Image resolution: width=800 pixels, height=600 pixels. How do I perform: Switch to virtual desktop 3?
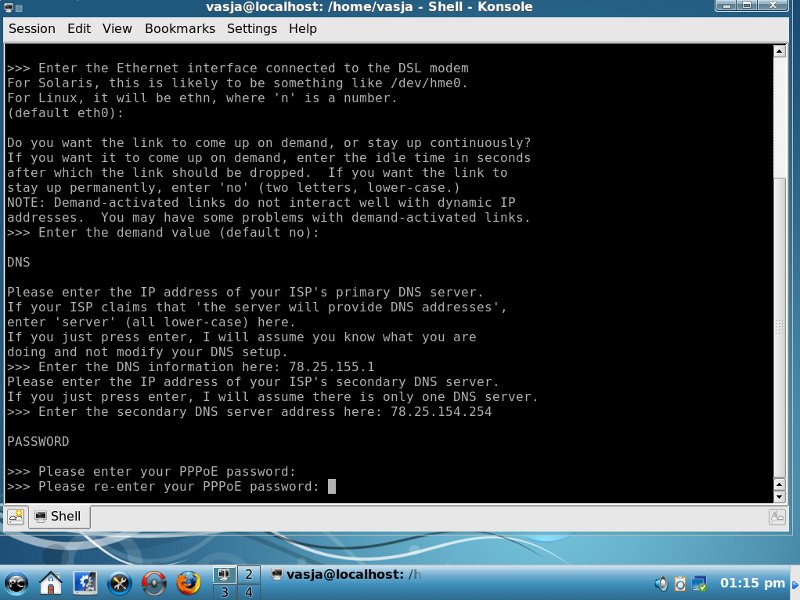pyautogui.click(x=224, y=591)
